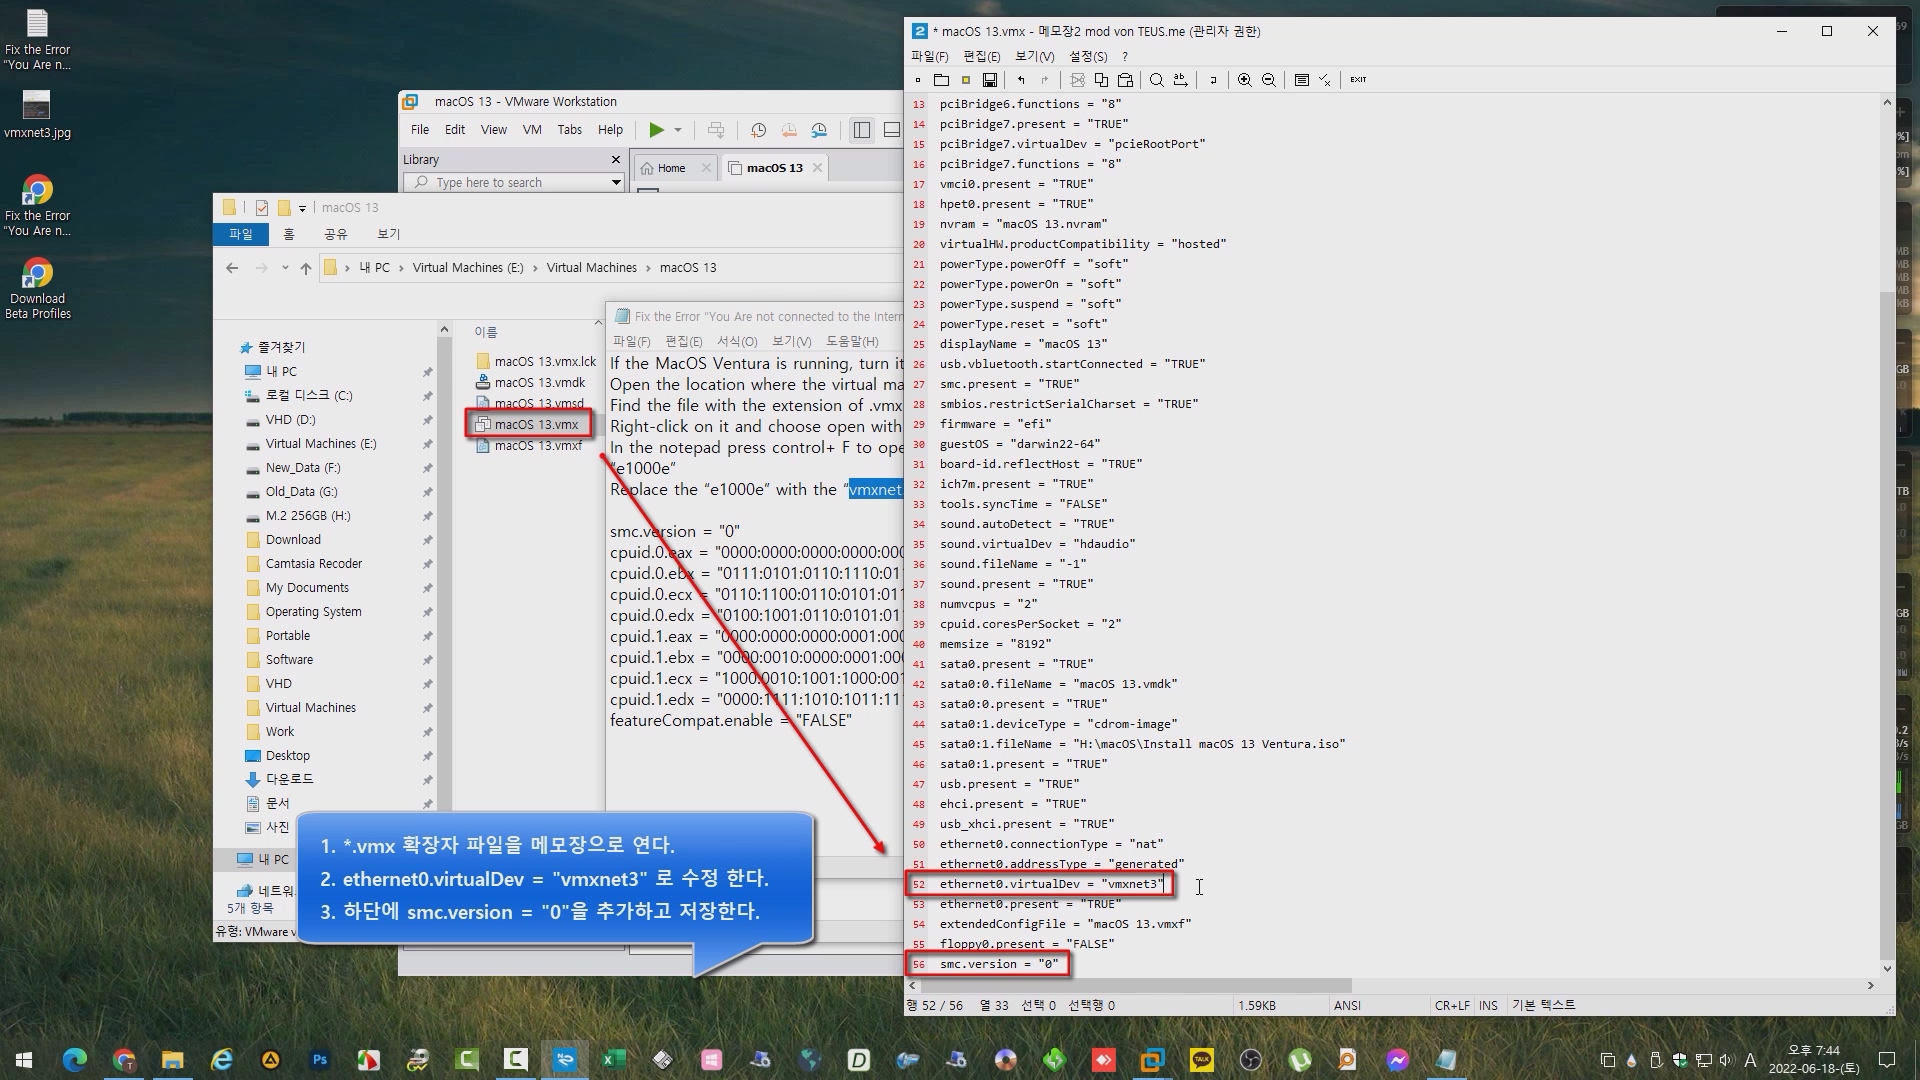Open the 파일(F) menu in Notepad2
1920x1080 pixels.
pos(929,57)
